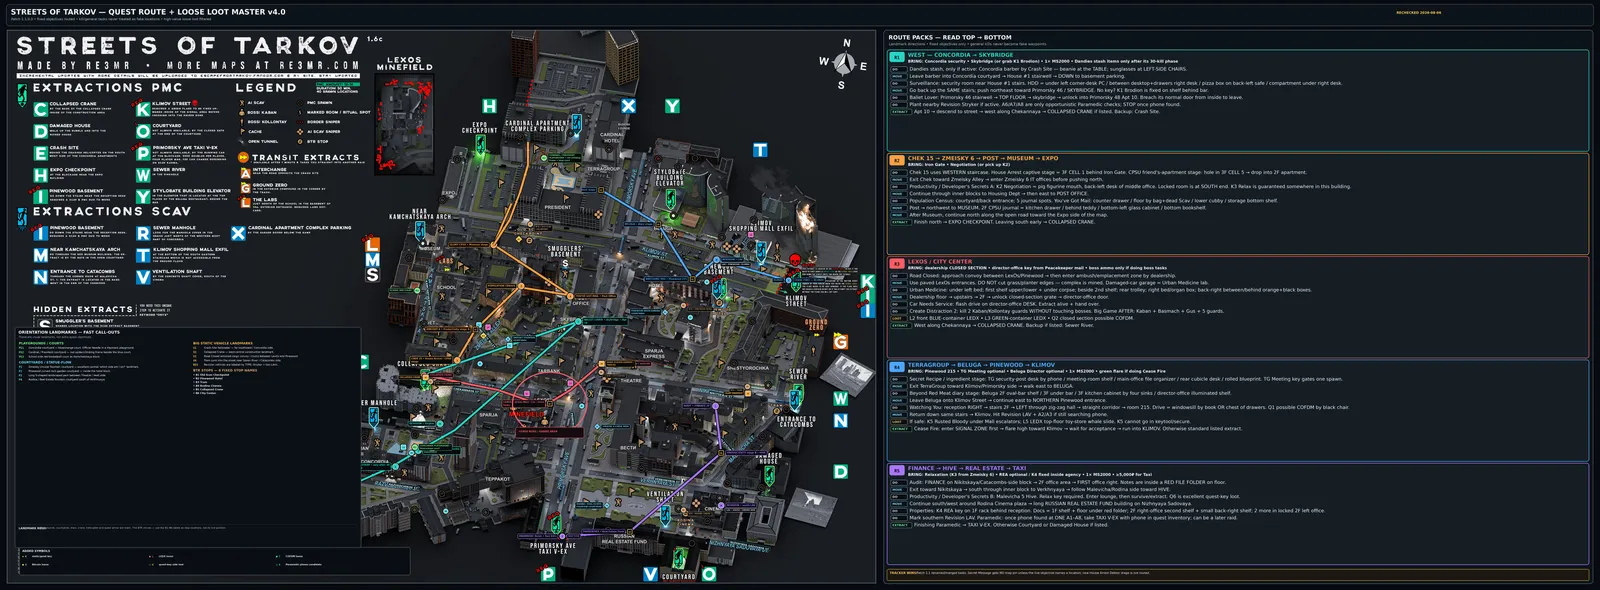Click the L The Labs transit icon
The height and width of the screenshot is (590, 1600).
click(x=245, y=202)
